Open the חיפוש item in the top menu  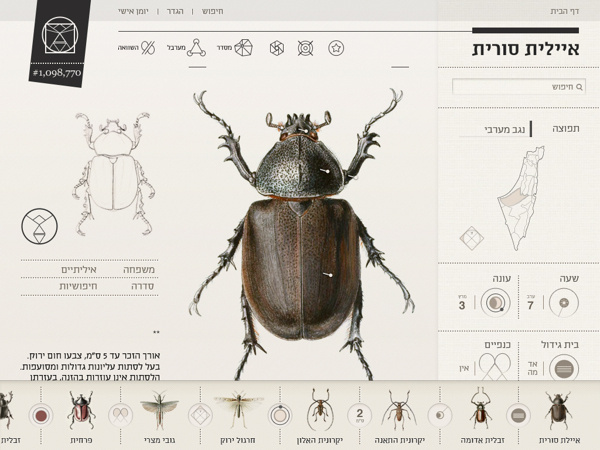pyautogui.click(x=212, y=11)
